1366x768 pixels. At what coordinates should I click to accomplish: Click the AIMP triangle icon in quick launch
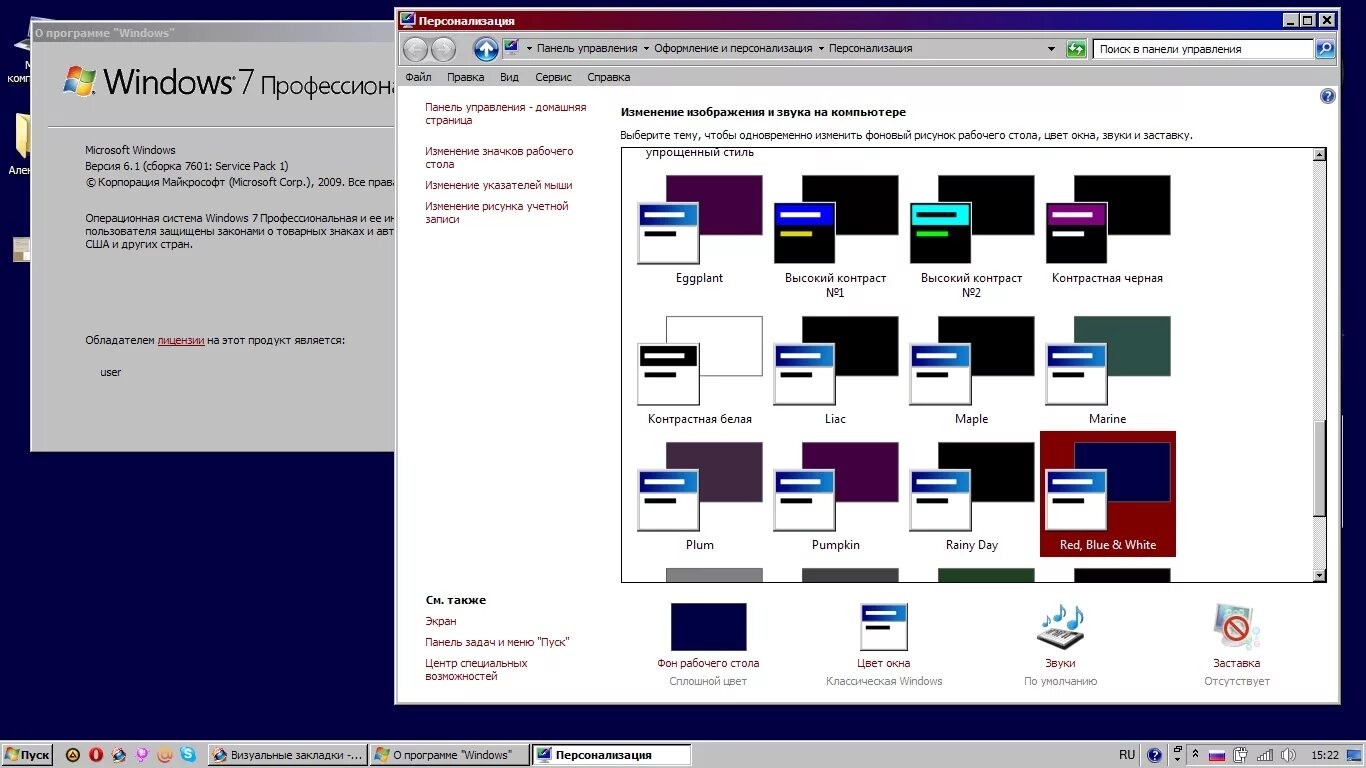point(73,755)
